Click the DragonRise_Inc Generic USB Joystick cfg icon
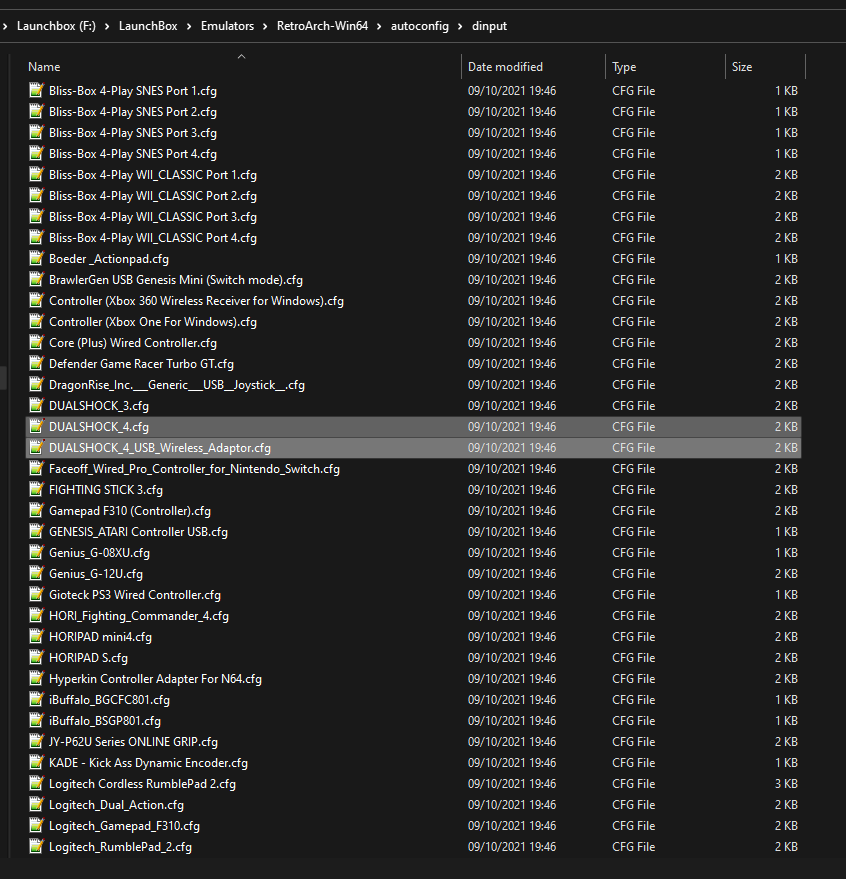 coord(36,385)
